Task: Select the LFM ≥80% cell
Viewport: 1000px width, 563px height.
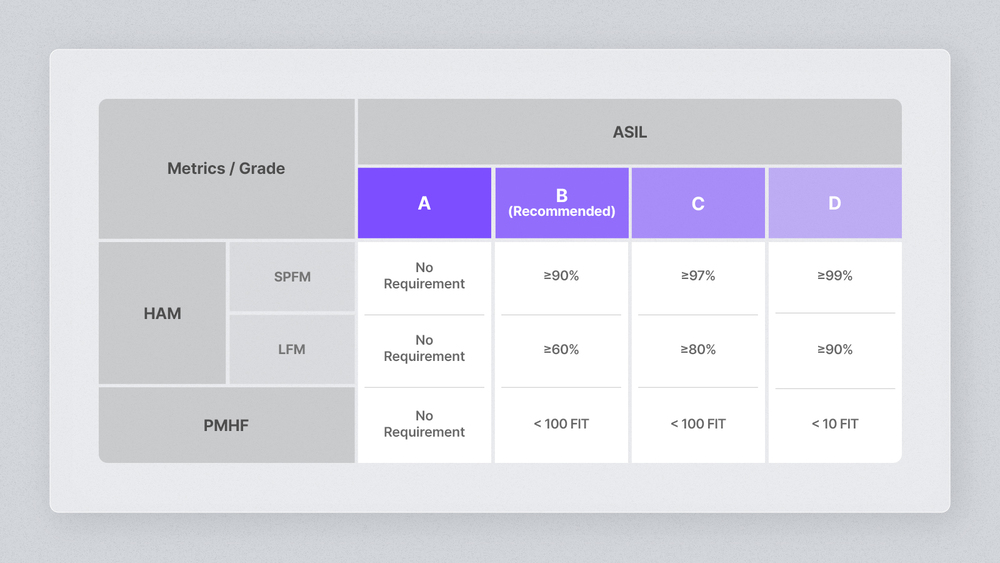Action: coord(698,349)
